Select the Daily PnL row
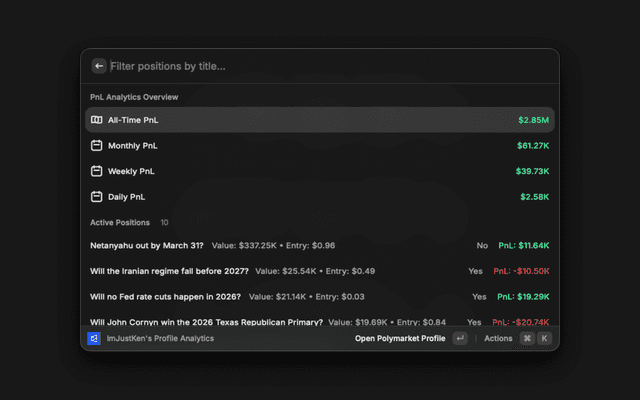Image resolution: width=640 pixels, height=400 pixels. click(x=319, y=197)
